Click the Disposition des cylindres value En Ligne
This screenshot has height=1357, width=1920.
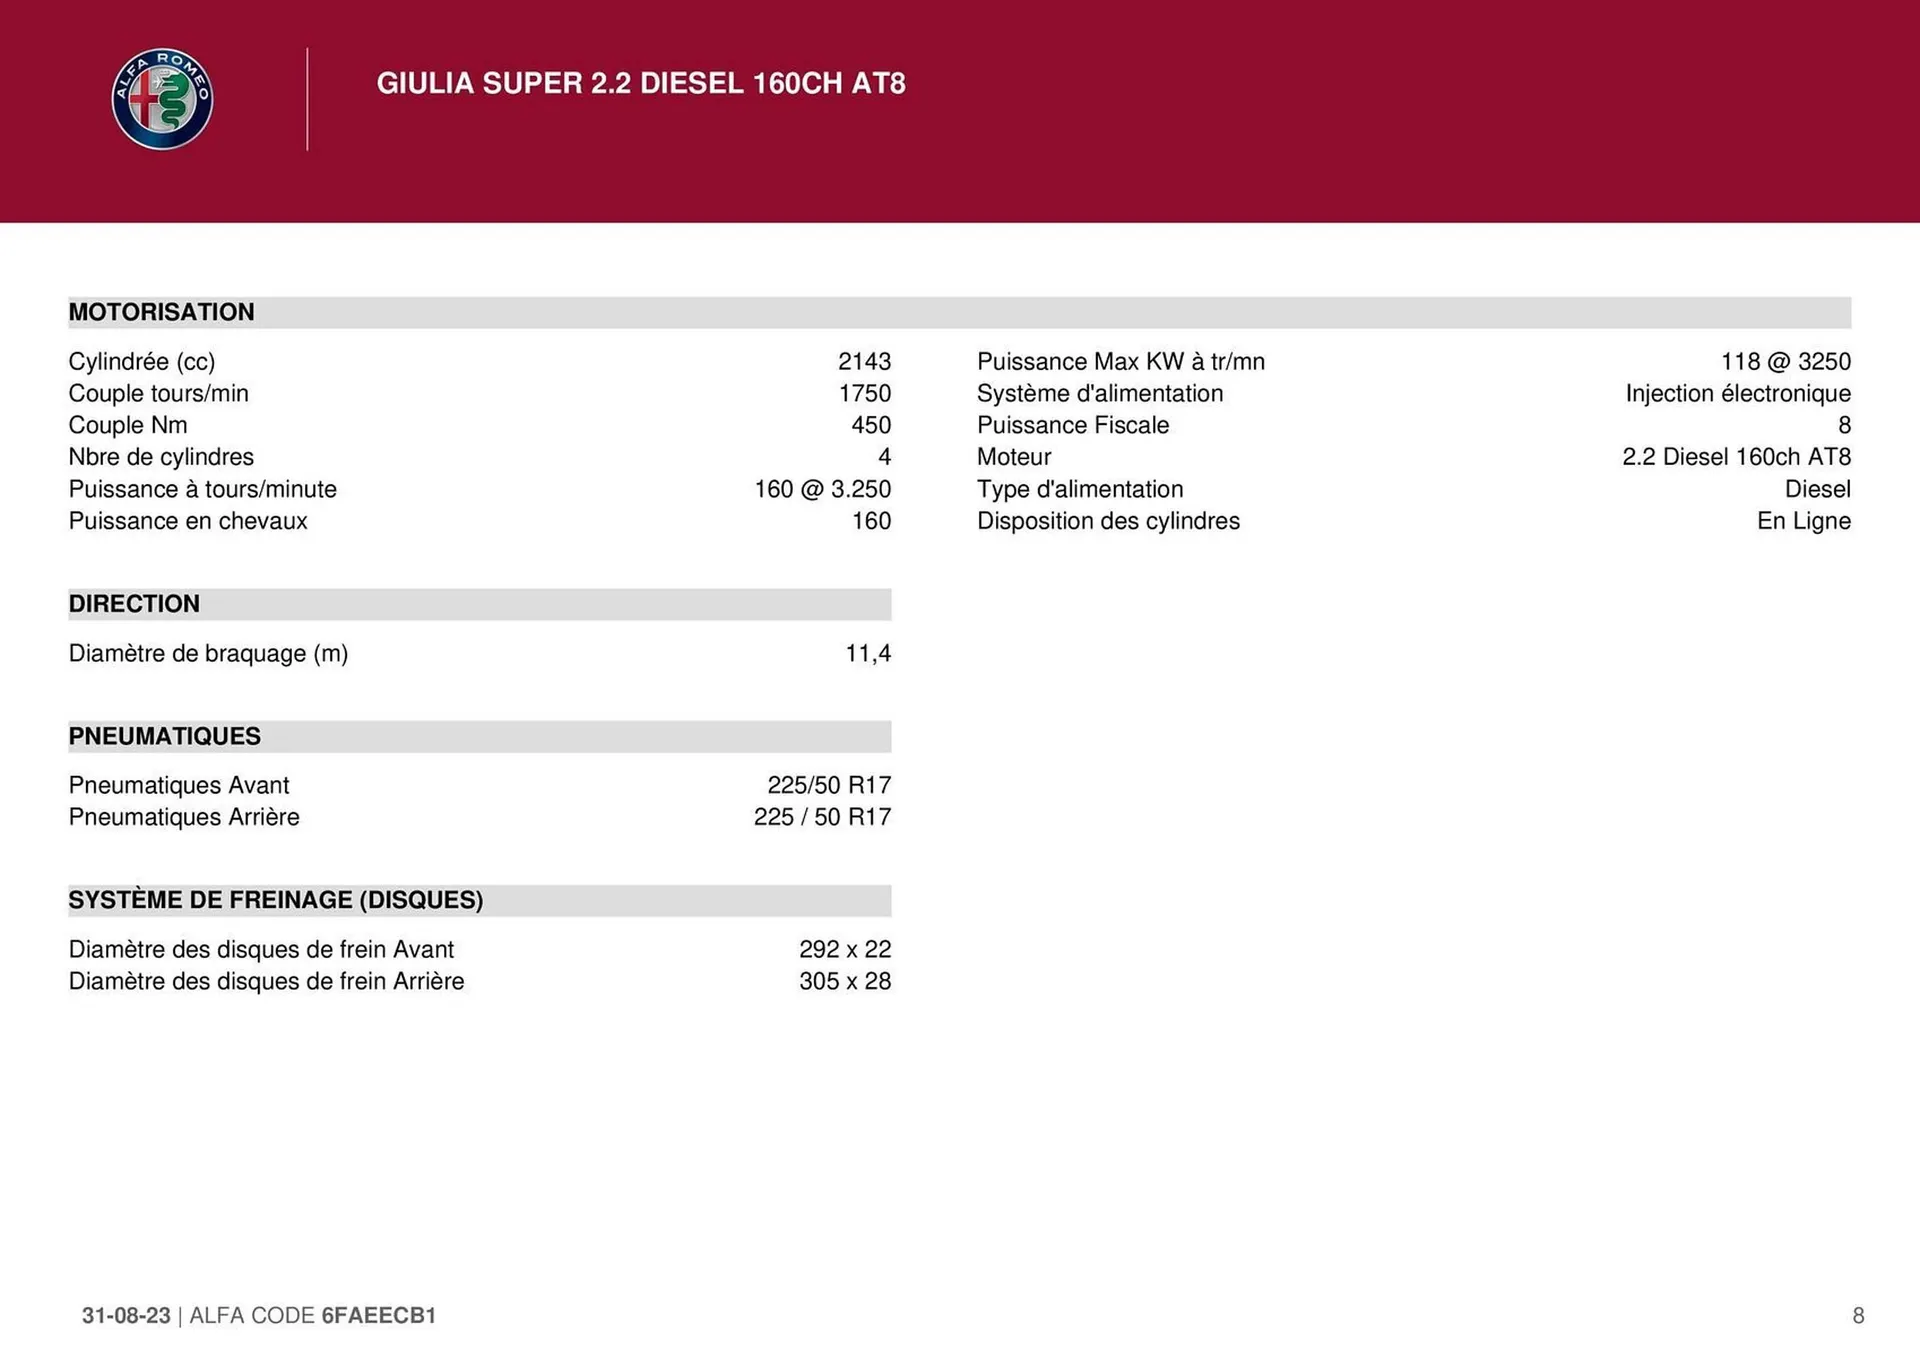point(1804,521)
